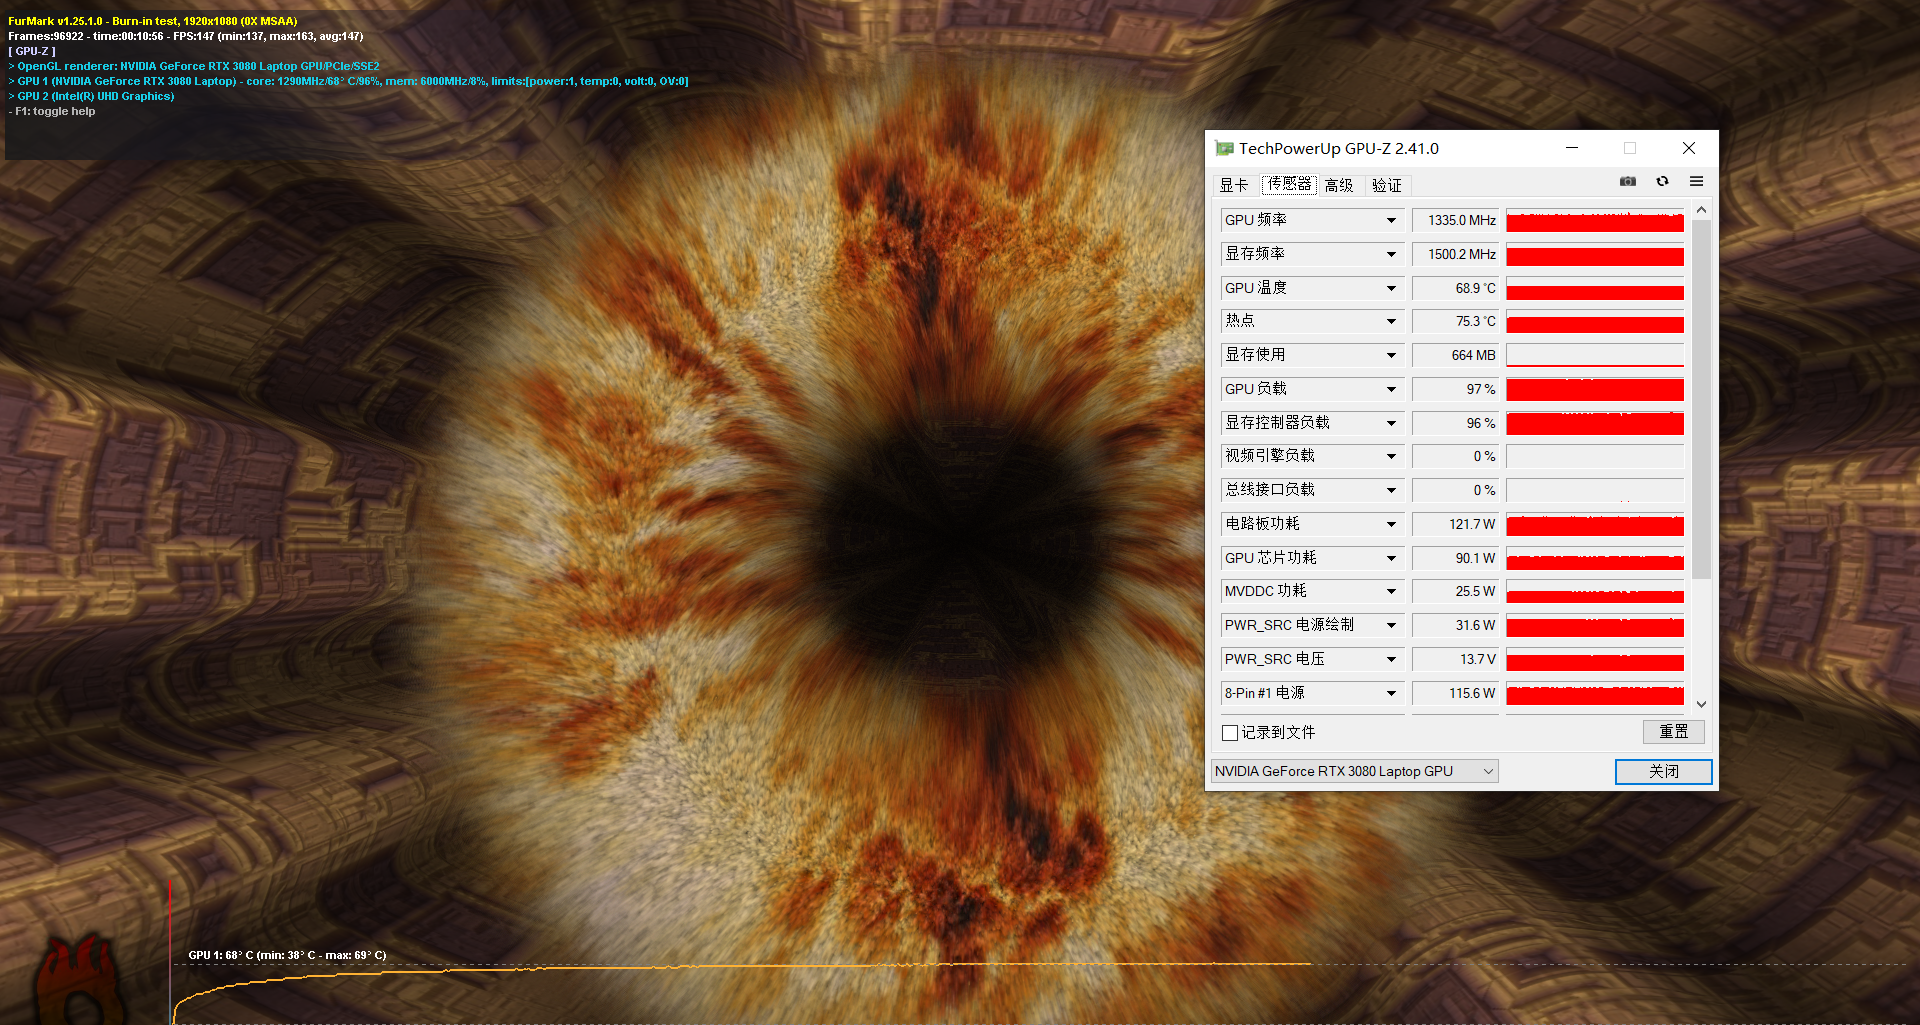This screenshot has width=1920, height=1025.
Task: Open the GPU 负载 sensor dropdown
Action: pos(1391,389)
